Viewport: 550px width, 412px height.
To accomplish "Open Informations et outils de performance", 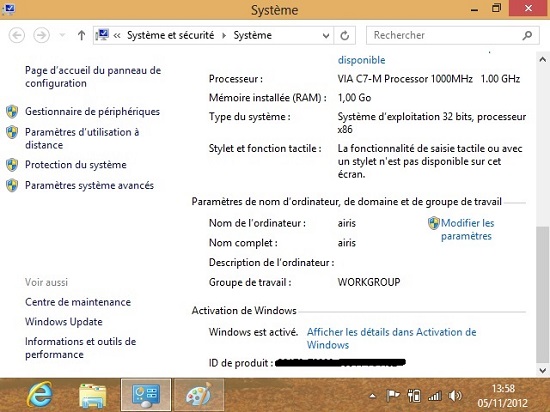I will click(x=80, y=348).
